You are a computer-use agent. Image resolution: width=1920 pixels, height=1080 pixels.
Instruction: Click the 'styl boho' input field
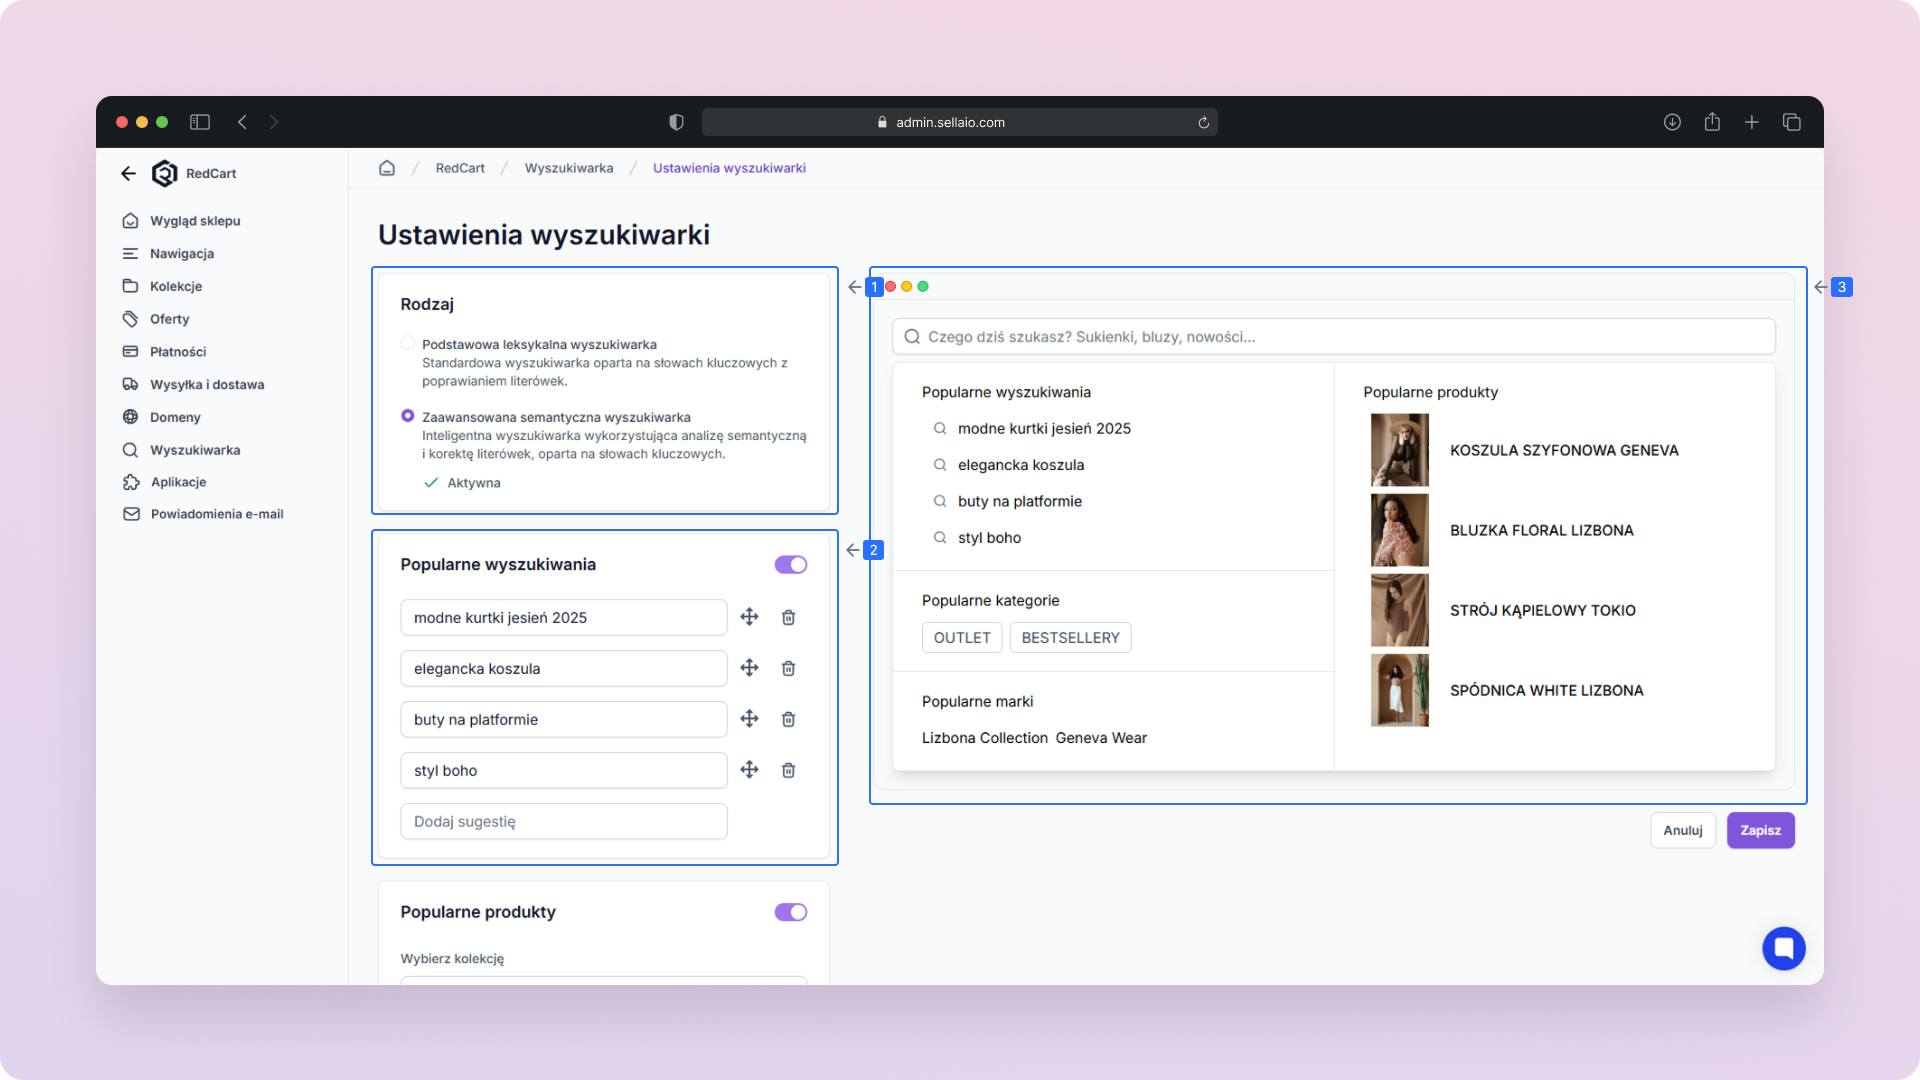click(x=564, y=771)
